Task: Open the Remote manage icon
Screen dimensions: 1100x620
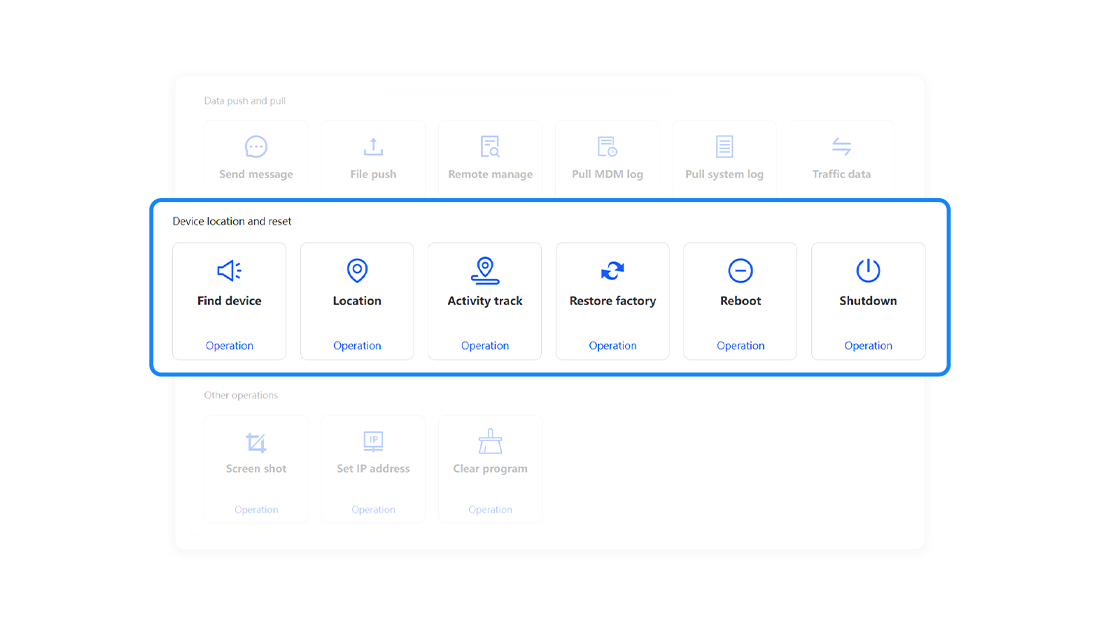Action: point(490,147)
